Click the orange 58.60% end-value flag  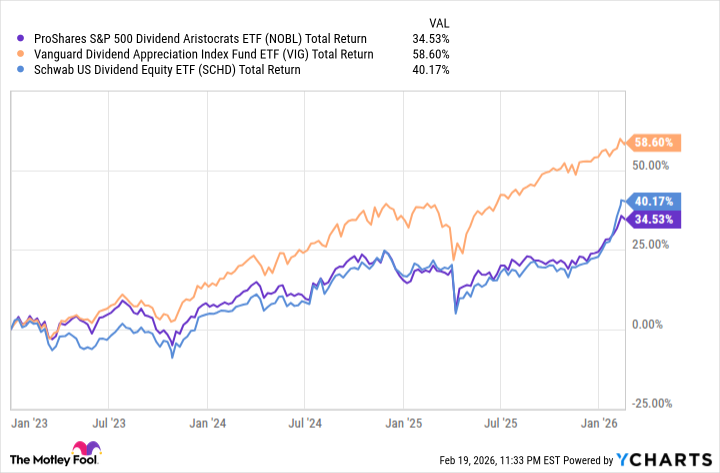point(655,142)
